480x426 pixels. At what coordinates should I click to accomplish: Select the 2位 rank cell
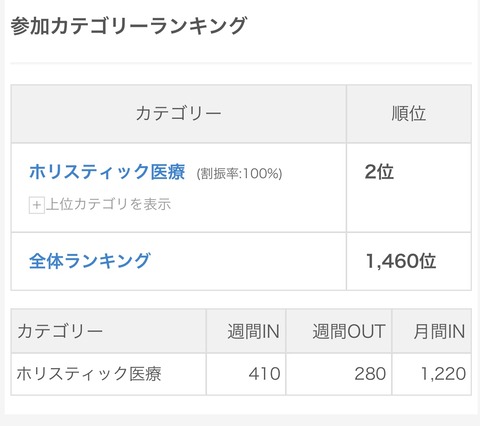[409, 188]
